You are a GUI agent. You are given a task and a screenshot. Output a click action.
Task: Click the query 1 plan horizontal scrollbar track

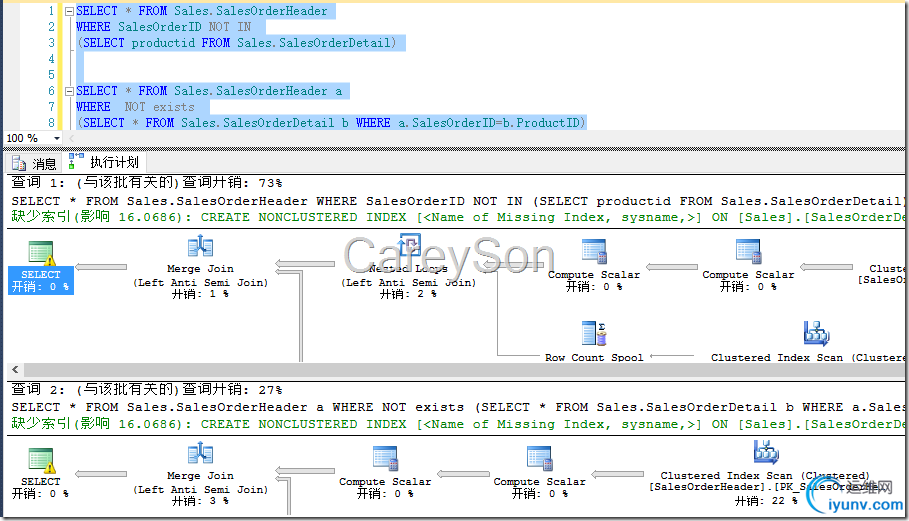click(x=464, y=369)
